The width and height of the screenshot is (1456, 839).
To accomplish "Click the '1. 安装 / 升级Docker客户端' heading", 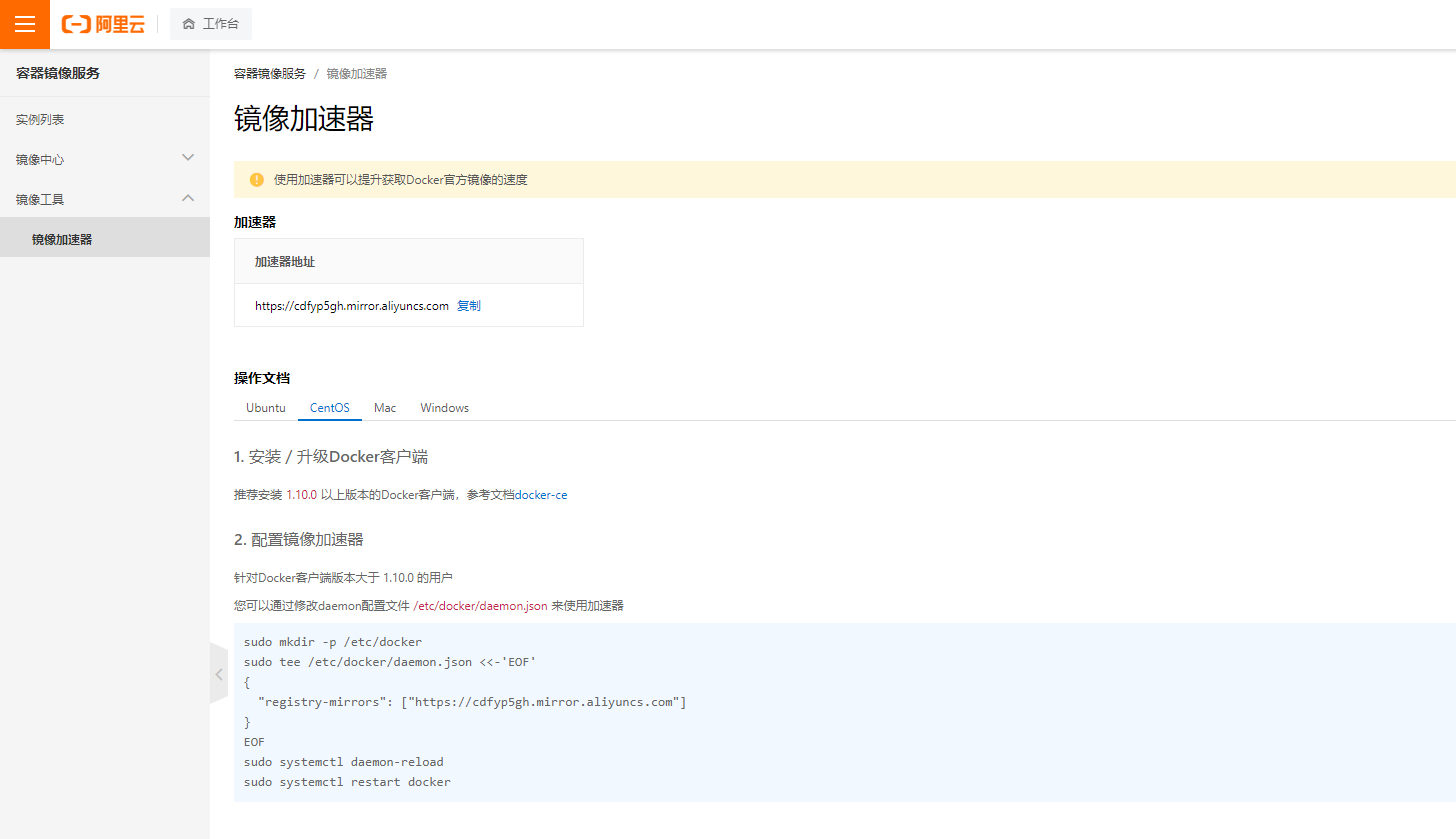I will coord(331,457).
